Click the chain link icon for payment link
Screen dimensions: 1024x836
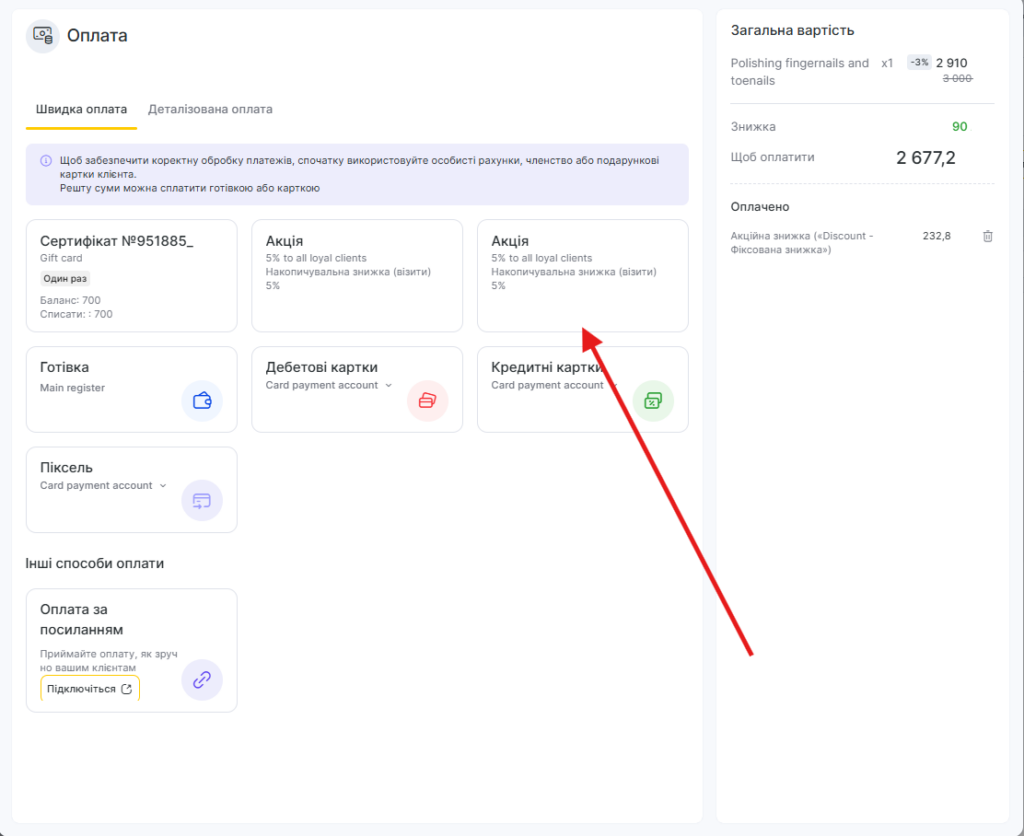pyautogui.click(x=202, y=680)
